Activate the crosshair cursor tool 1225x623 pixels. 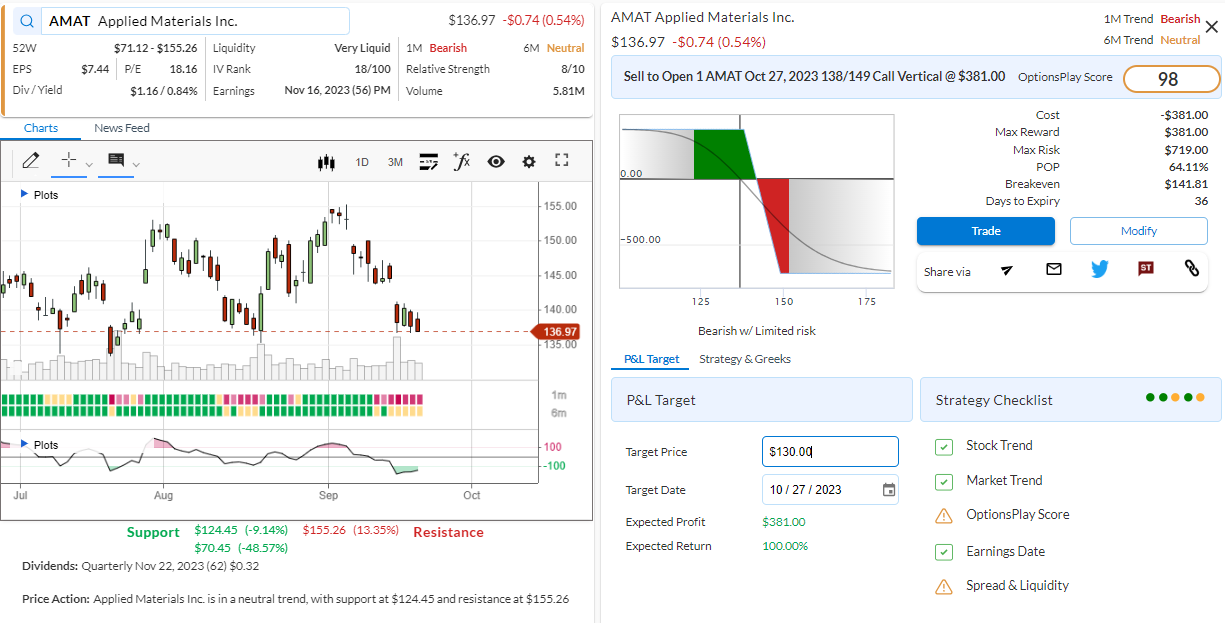pos(69,160)
